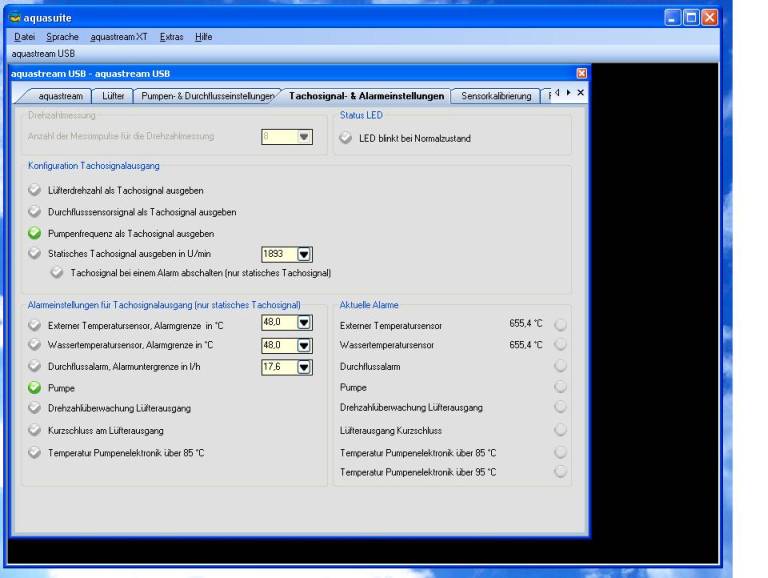The image size is (768, 578).
Task: Expand the Durchflussalarm 17,6 dropdown
Action: pos(305,367)
